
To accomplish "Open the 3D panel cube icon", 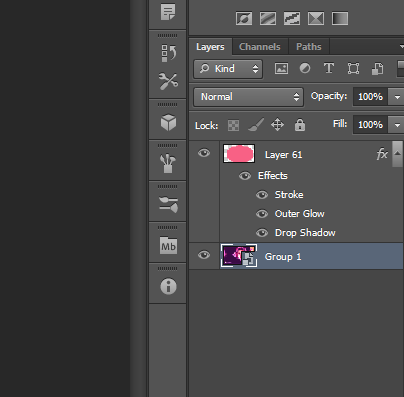I will click(x=168, y=122).
